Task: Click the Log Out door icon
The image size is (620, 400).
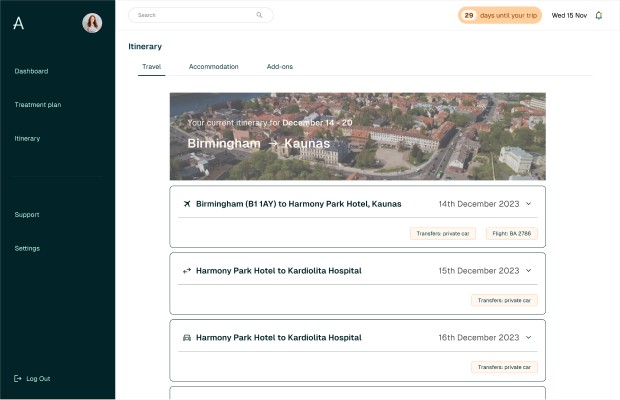Action: point(18,379)
